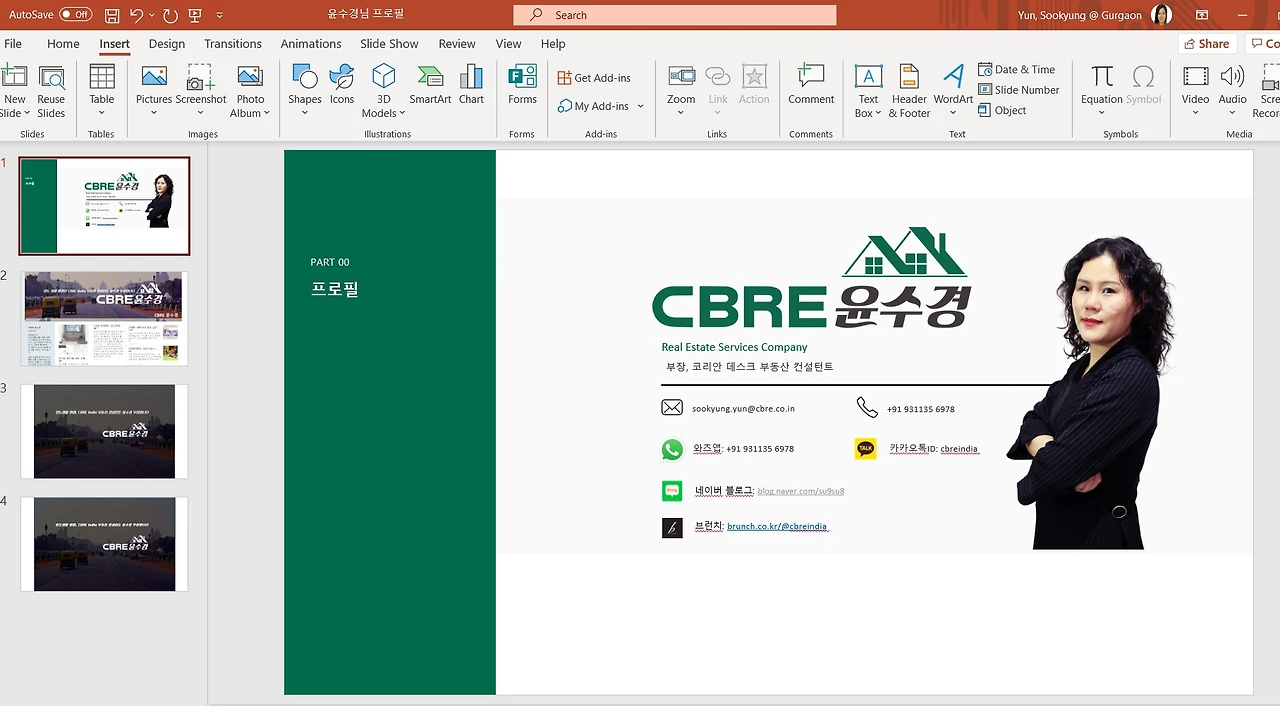The image size is (1280, 706).
Task: Insert Date & Time
Action: pyautogui.click(x=1016, y=69)
